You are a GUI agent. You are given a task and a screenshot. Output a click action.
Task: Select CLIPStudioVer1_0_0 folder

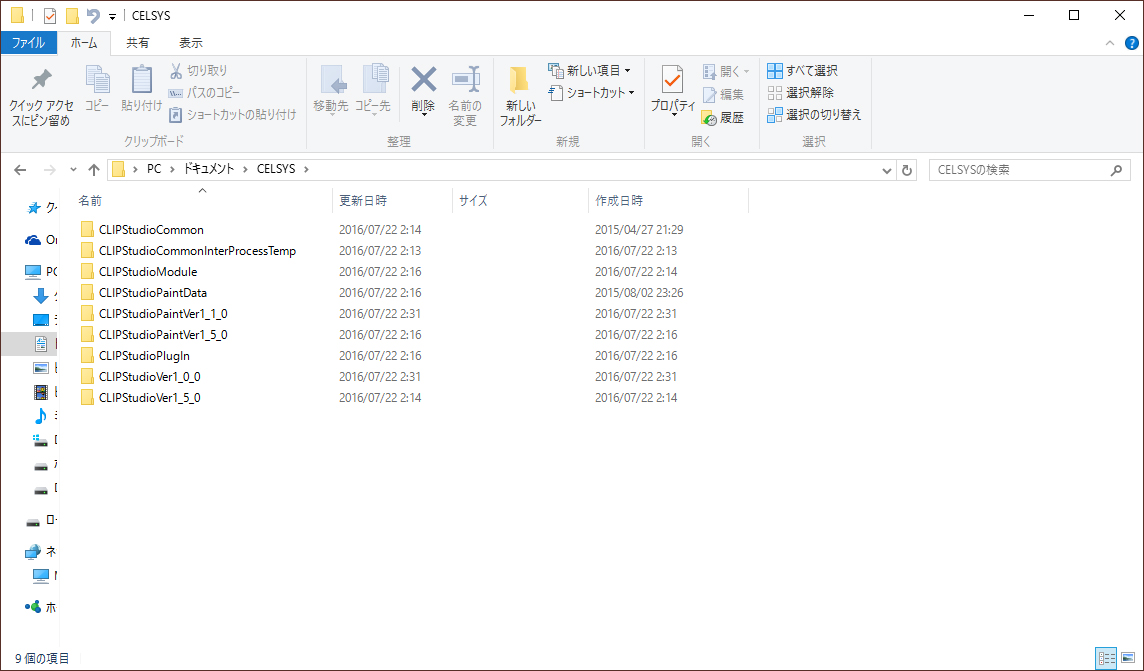(x=150, y=377)
